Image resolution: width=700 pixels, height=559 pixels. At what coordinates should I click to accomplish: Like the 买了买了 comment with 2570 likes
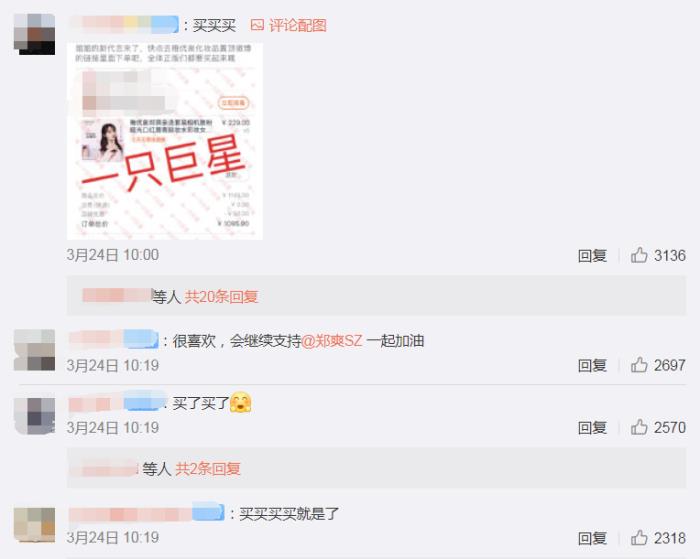639,427
